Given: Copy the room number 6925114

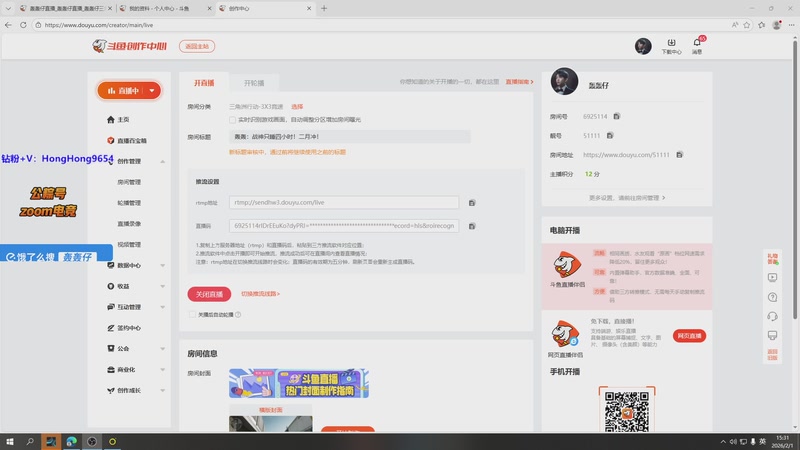Looking at the screenshot, I should pos(617,117).
